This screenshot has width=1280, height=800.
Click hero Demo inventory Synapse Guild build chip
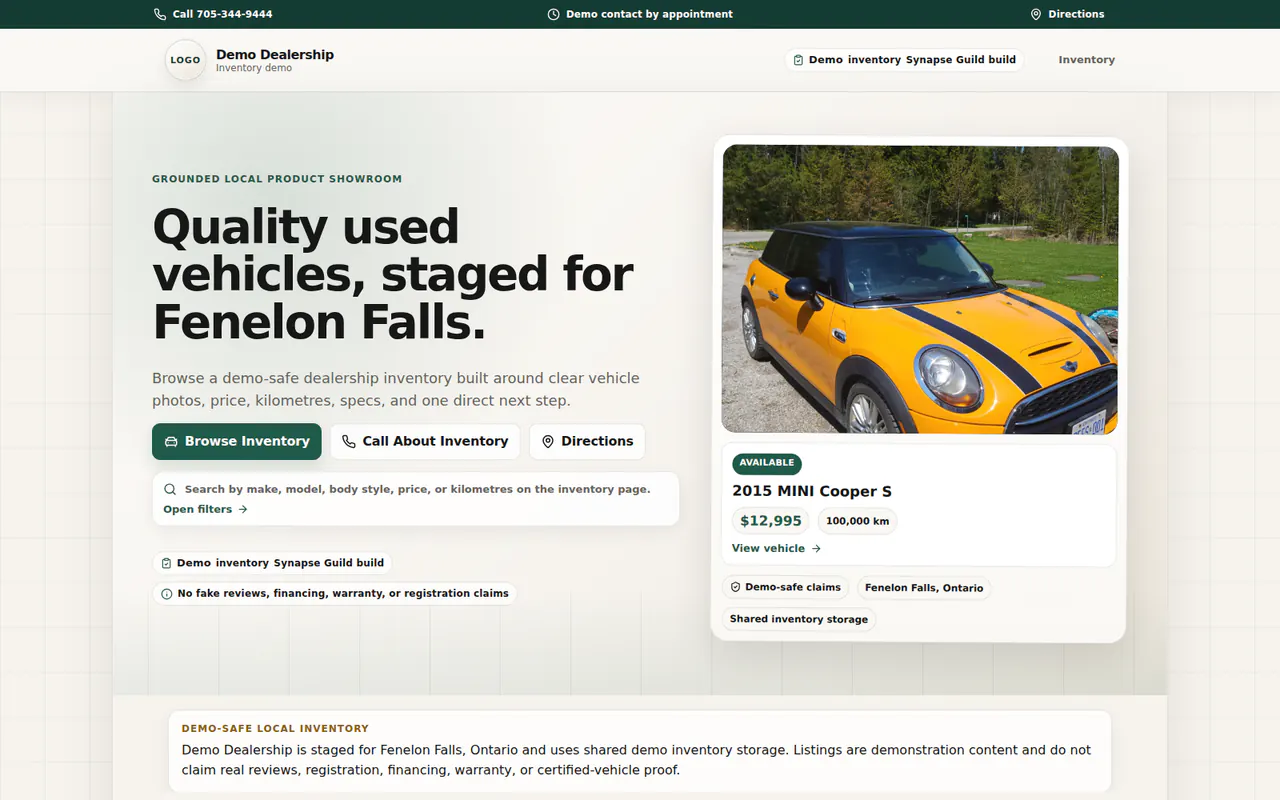[272, 563]
